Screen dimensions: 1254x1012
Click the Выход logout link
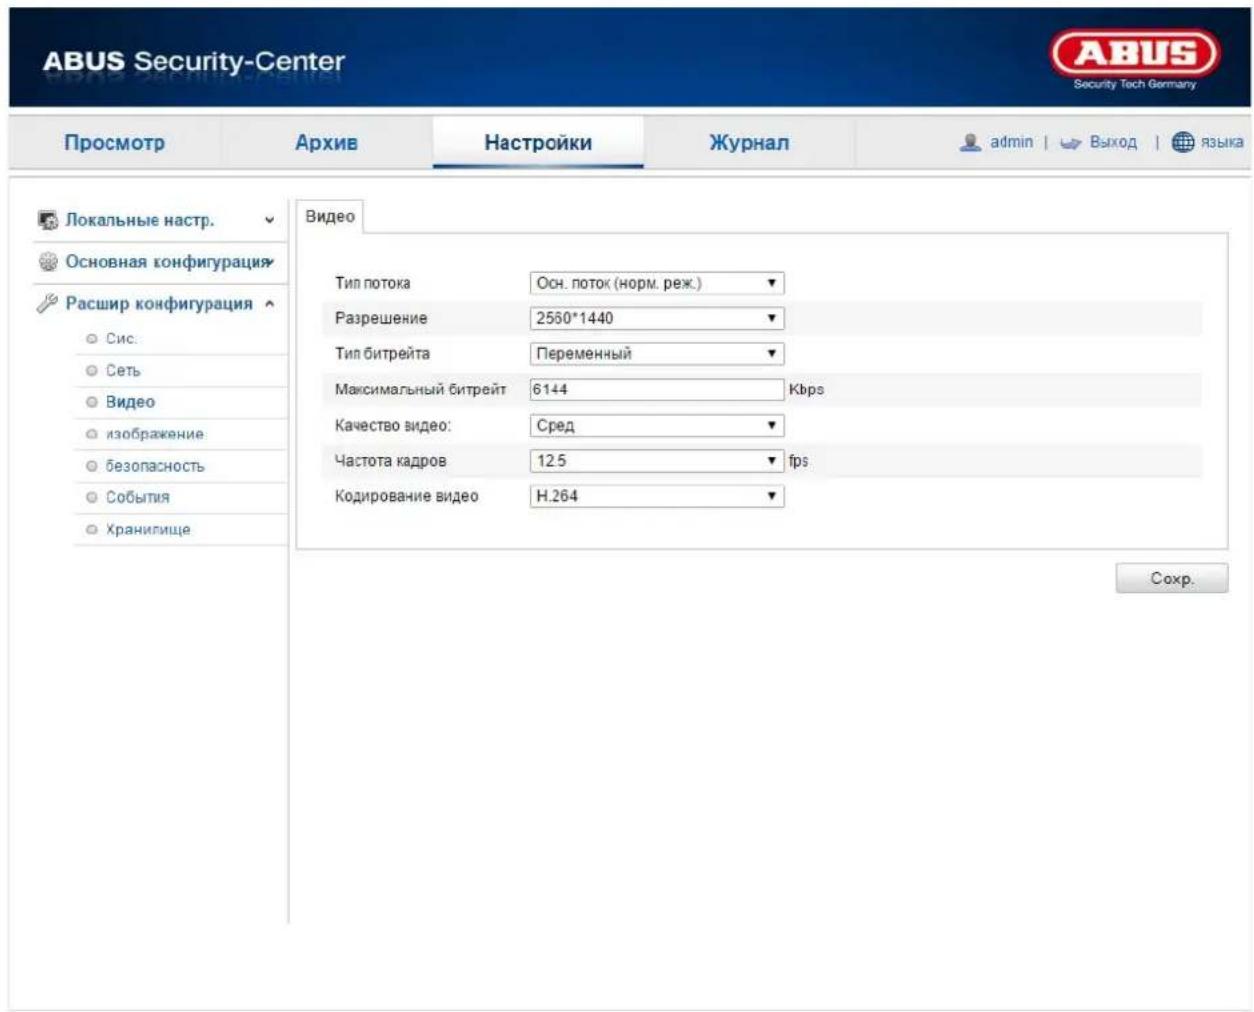coord(1113,142)
